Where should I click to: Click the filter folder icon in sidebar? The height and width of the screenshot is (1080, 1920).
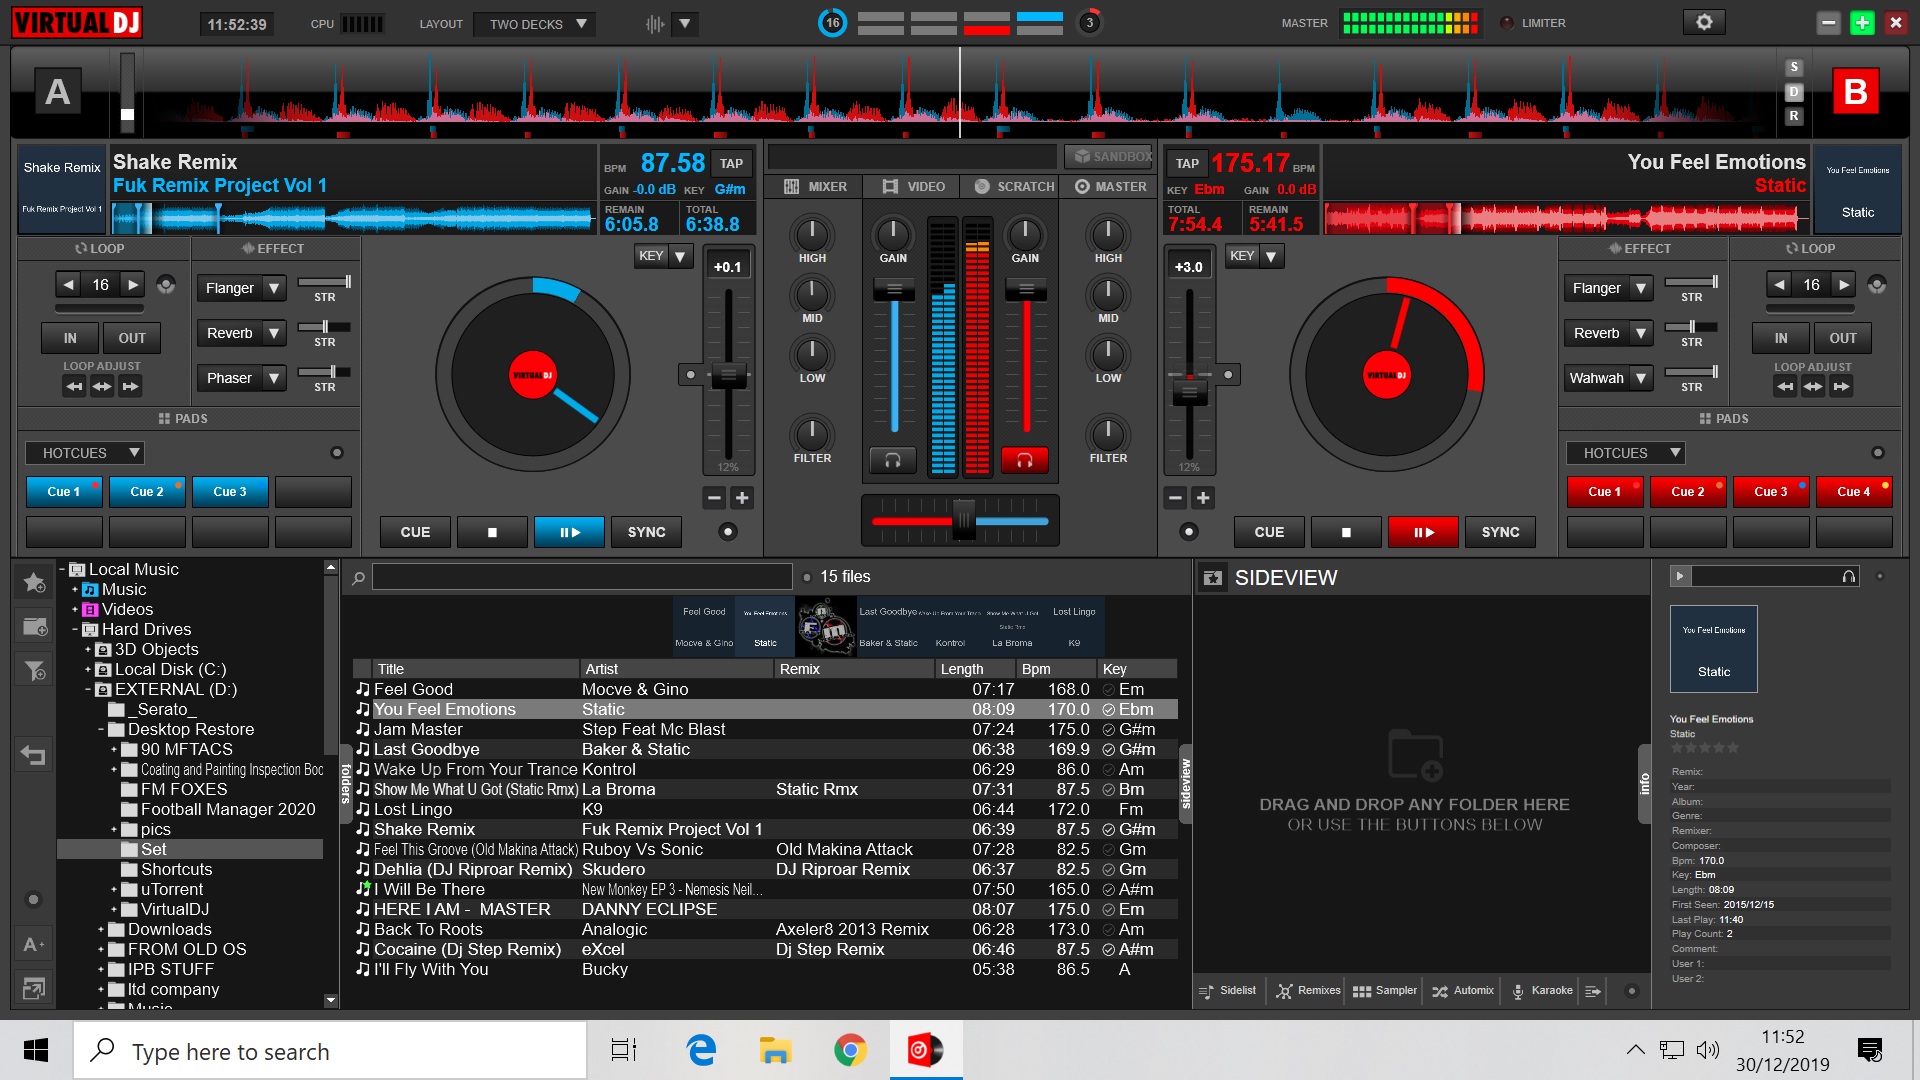[x=34, y=670]
